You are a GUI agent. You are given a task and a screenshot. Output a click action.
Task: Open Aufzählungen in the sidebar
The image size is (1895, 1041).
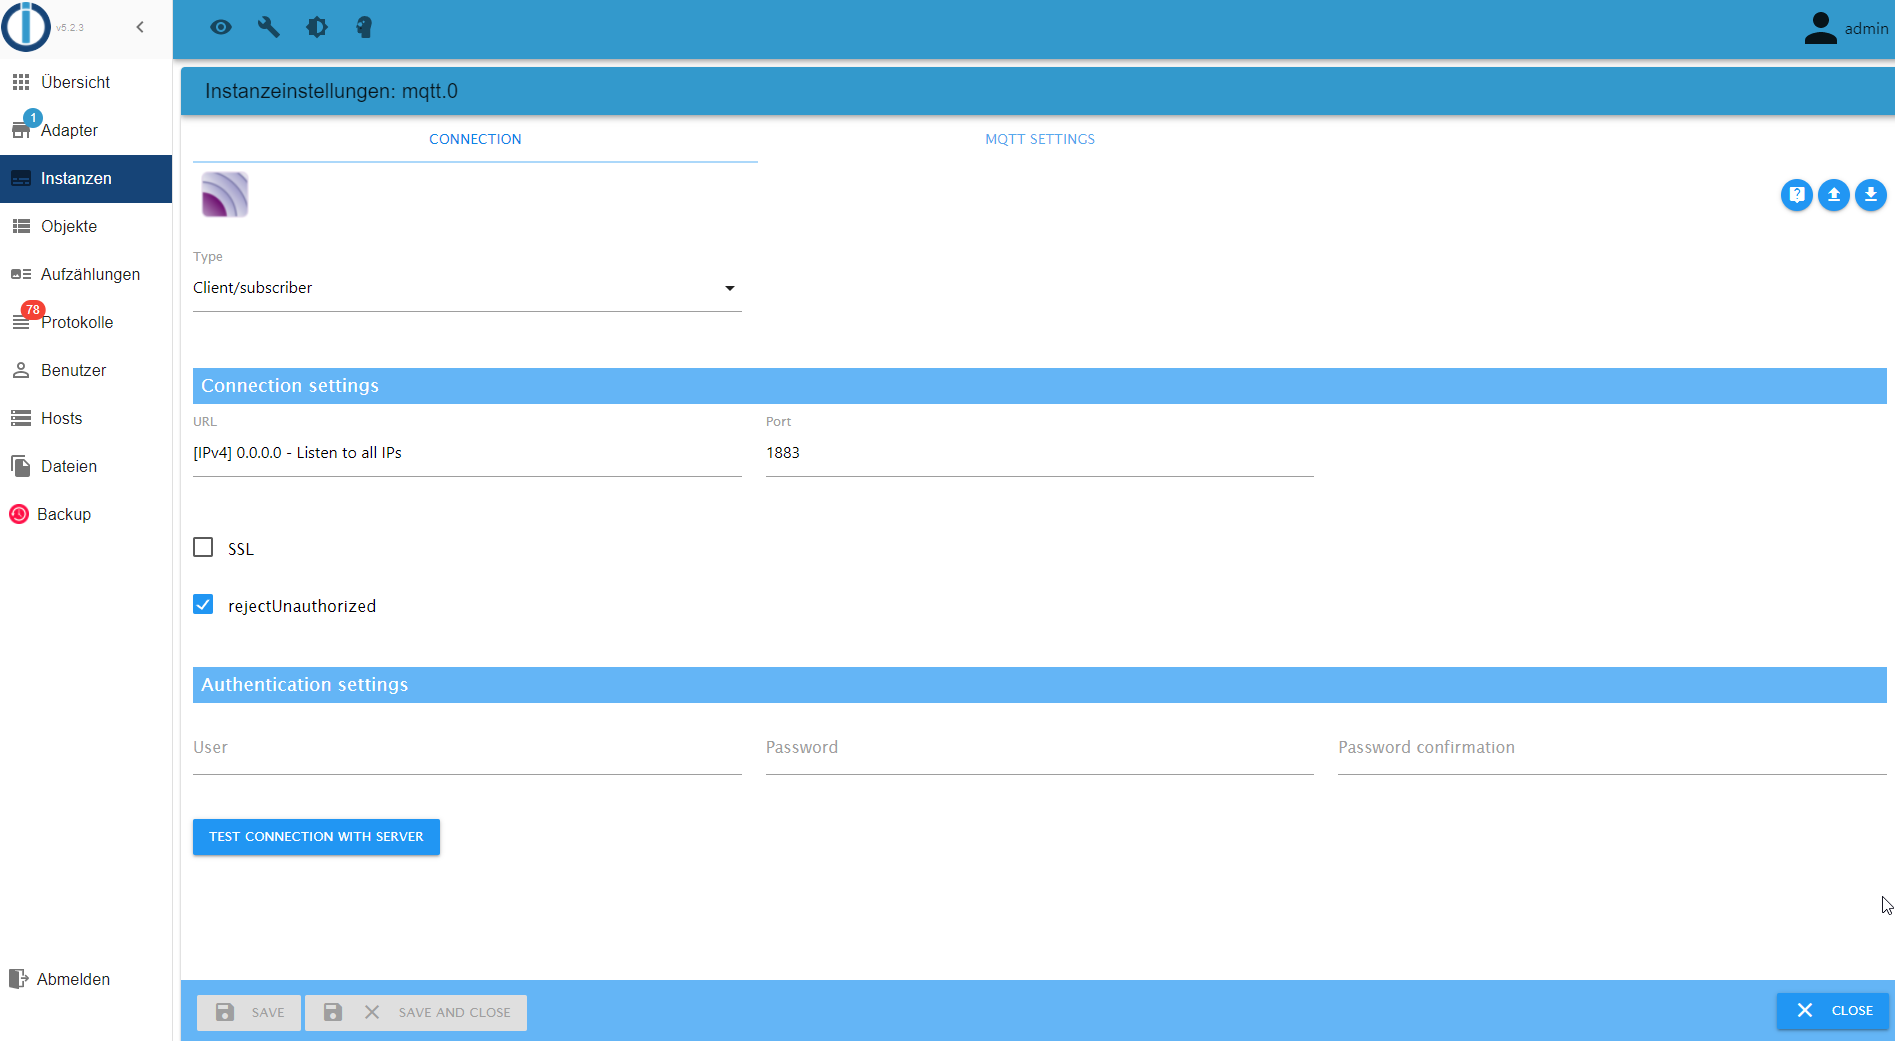[86, 274]
